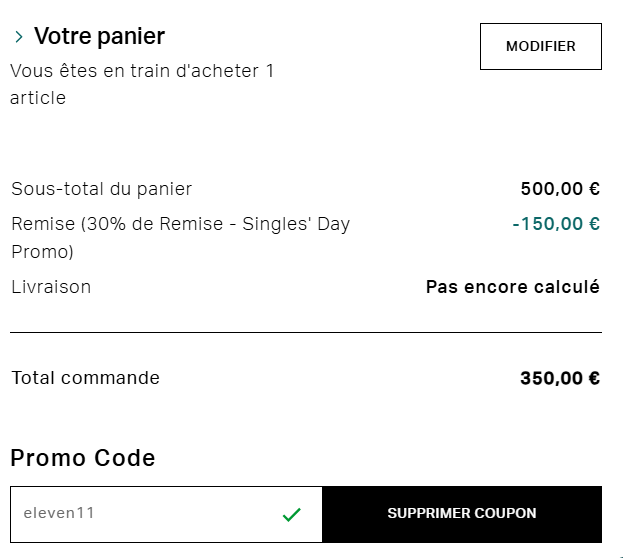The height and width of the screenshot is (558, 623).
Task: Click the 500,00 € subtotal amount
Action: (559, 189)
